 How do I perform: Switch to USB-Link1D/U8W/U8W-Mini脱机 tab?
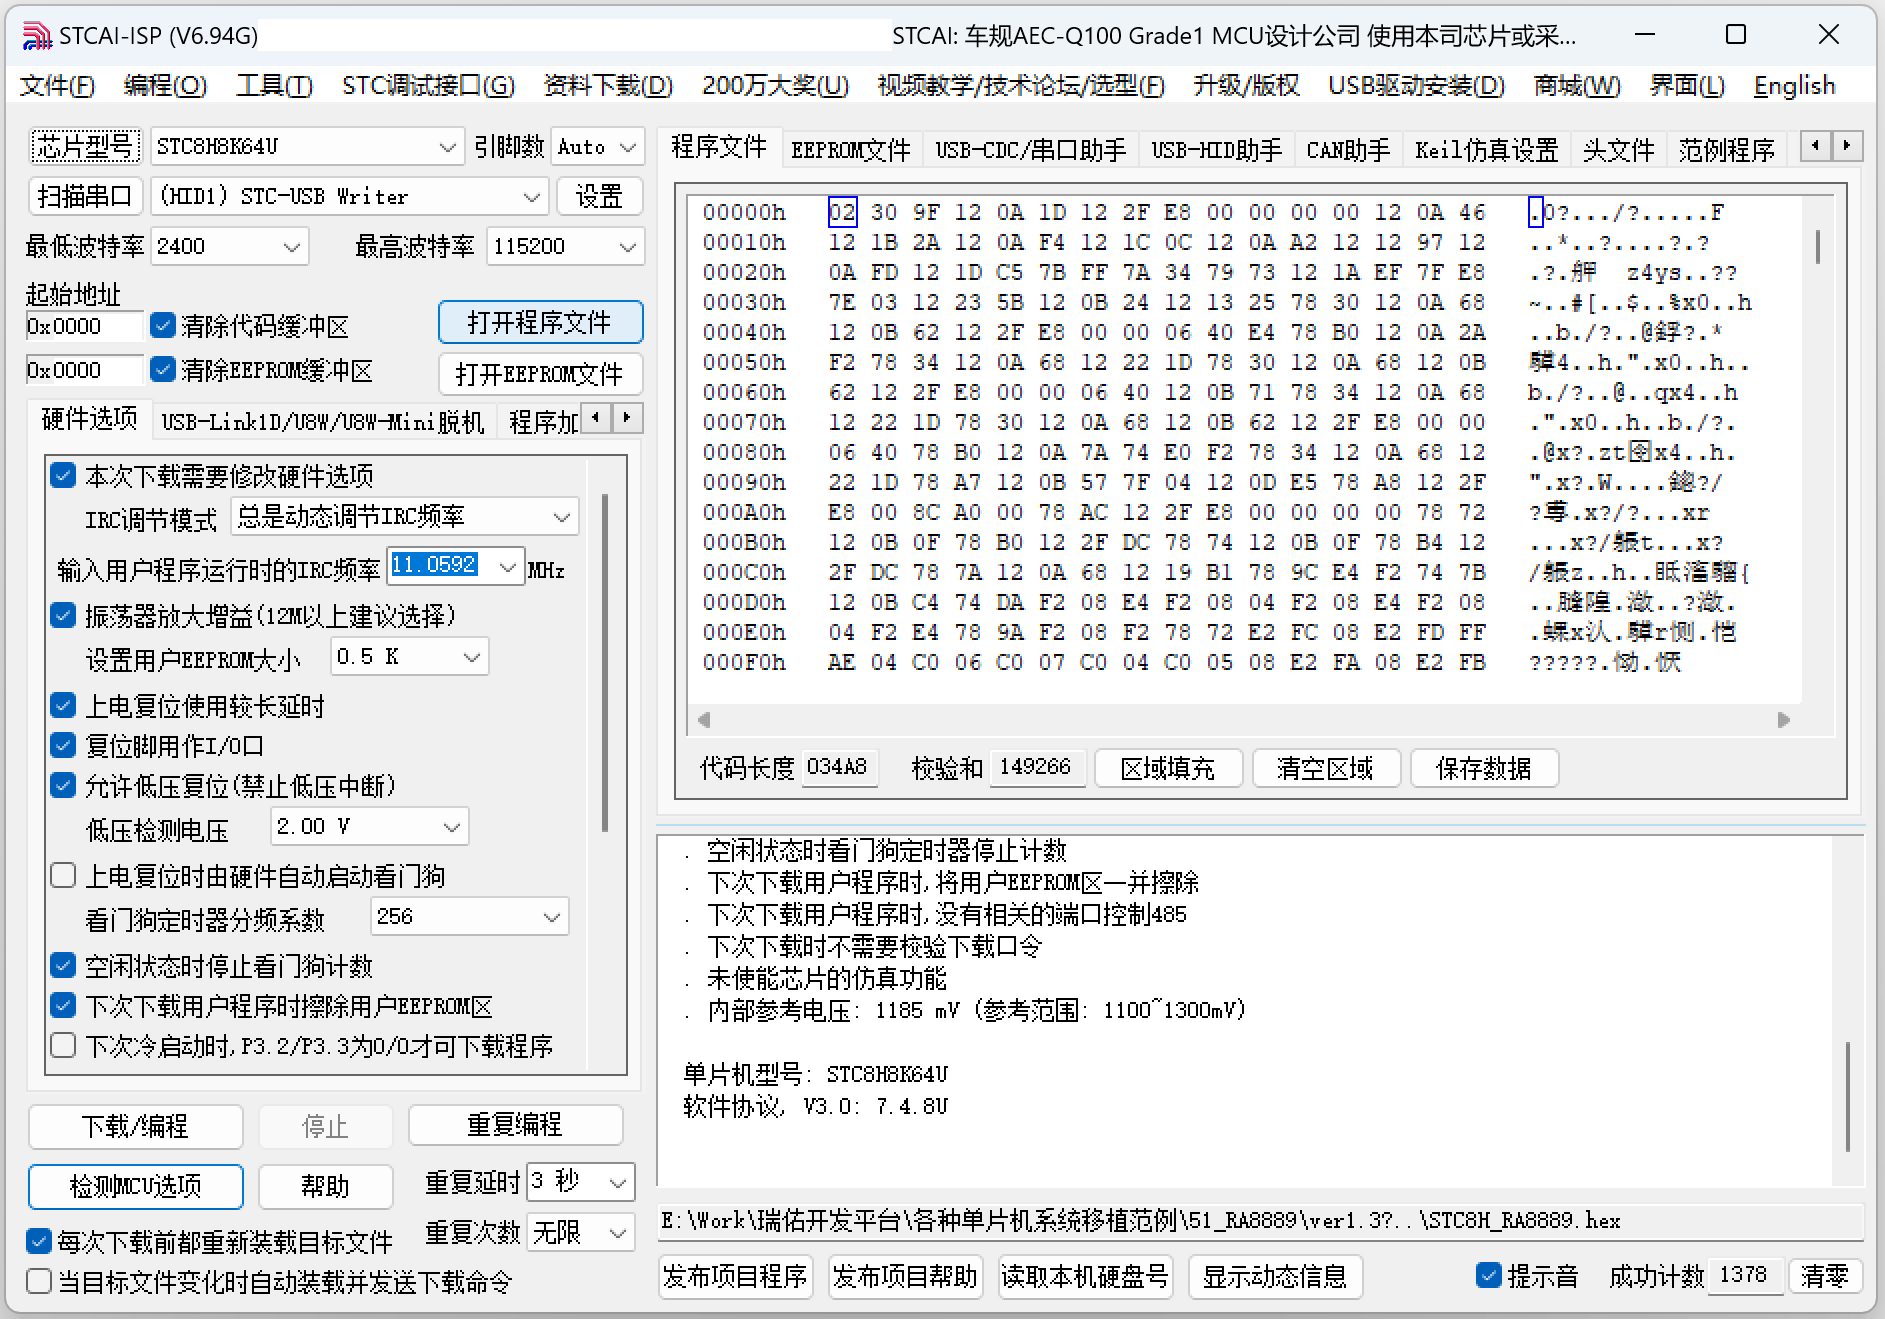click(x=322, y=422)
